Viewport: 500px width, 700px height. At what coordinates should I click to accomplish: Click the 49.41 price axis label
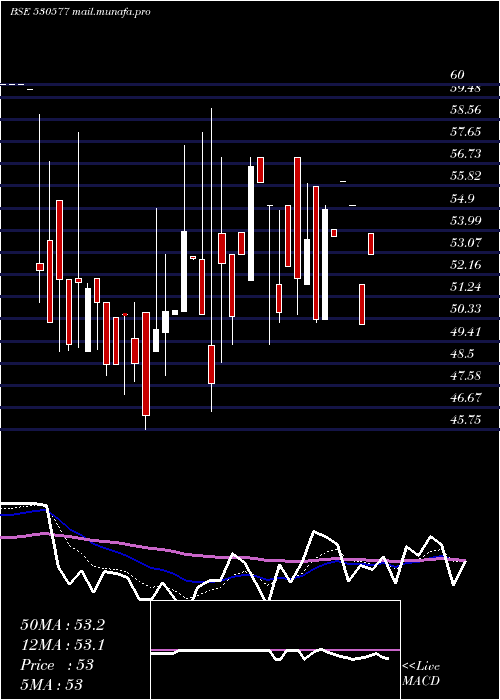tap(466, 331)
